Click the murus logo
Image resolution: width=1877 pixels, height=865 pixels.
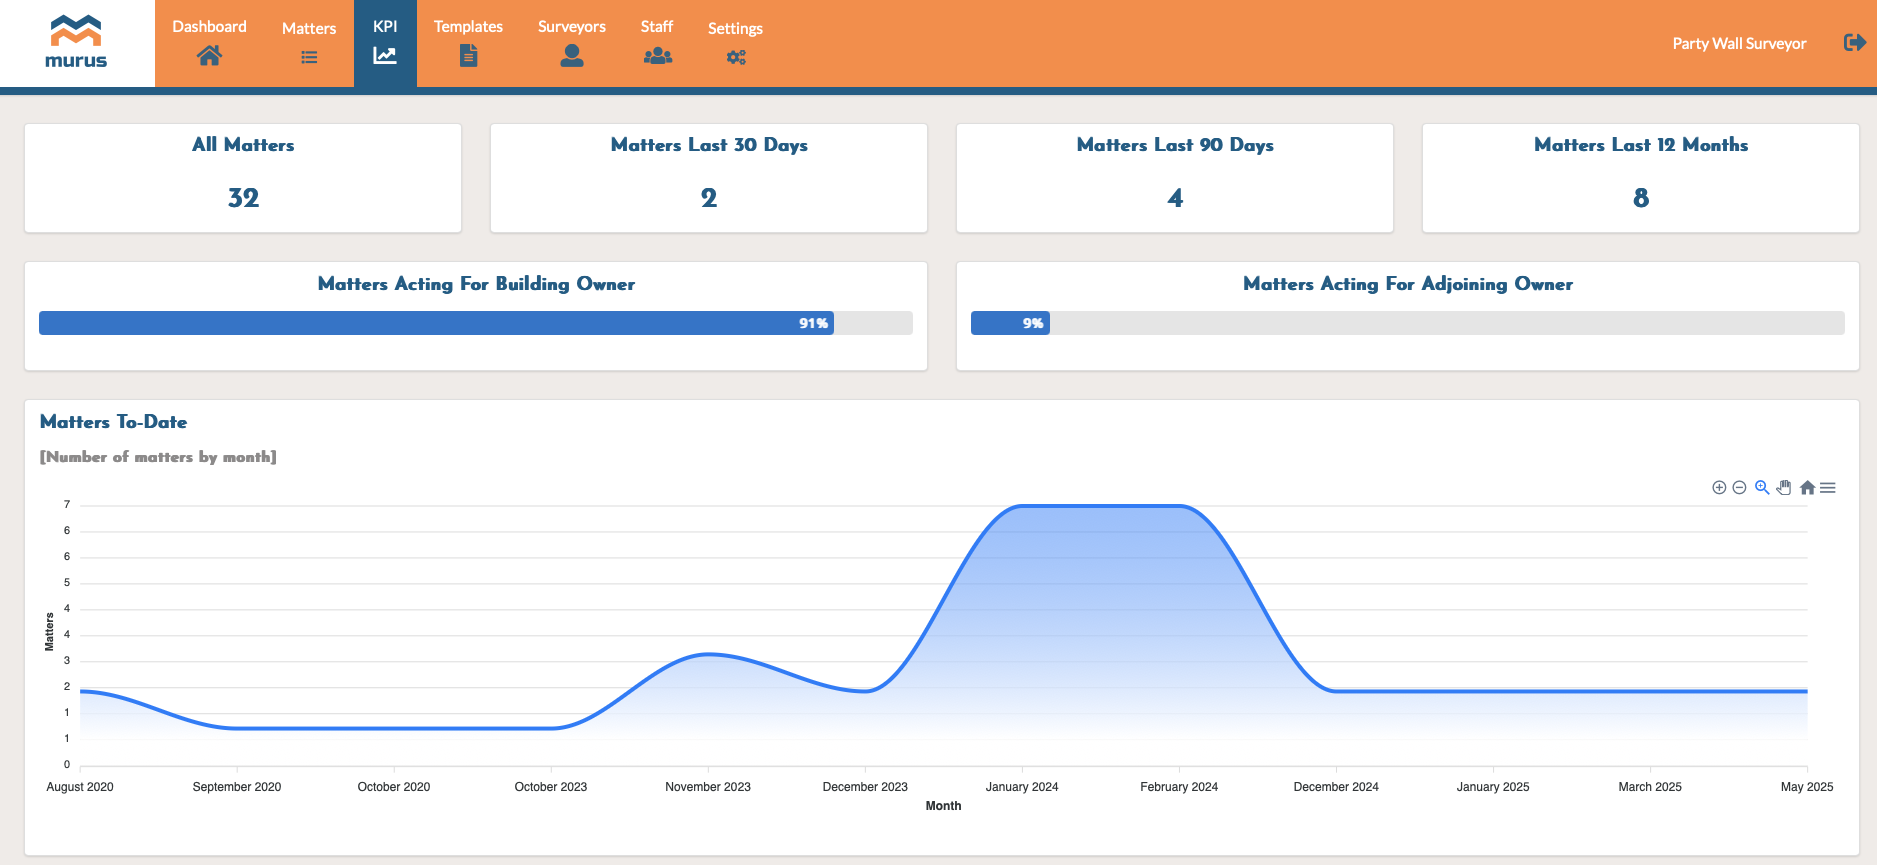(x=77, y=42)
